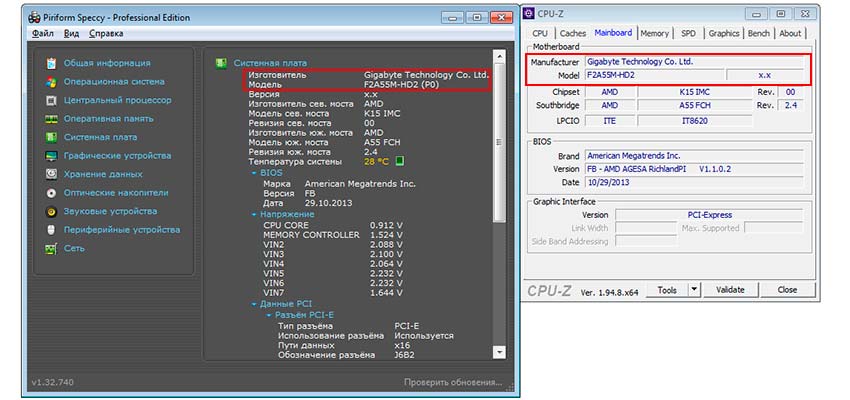Collapse the Данные PCI section

pyautogui.click(x=252, y=304)
